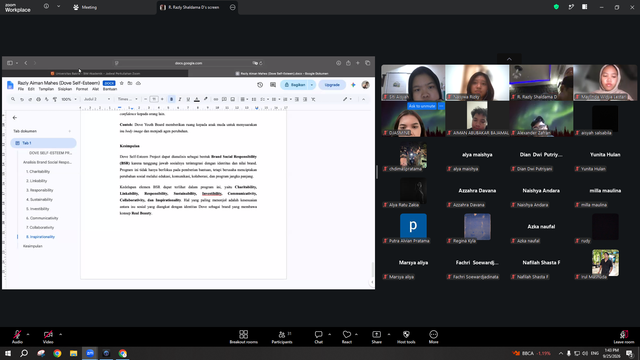Click the Safari share icon in shared browser

coord(348,63)
